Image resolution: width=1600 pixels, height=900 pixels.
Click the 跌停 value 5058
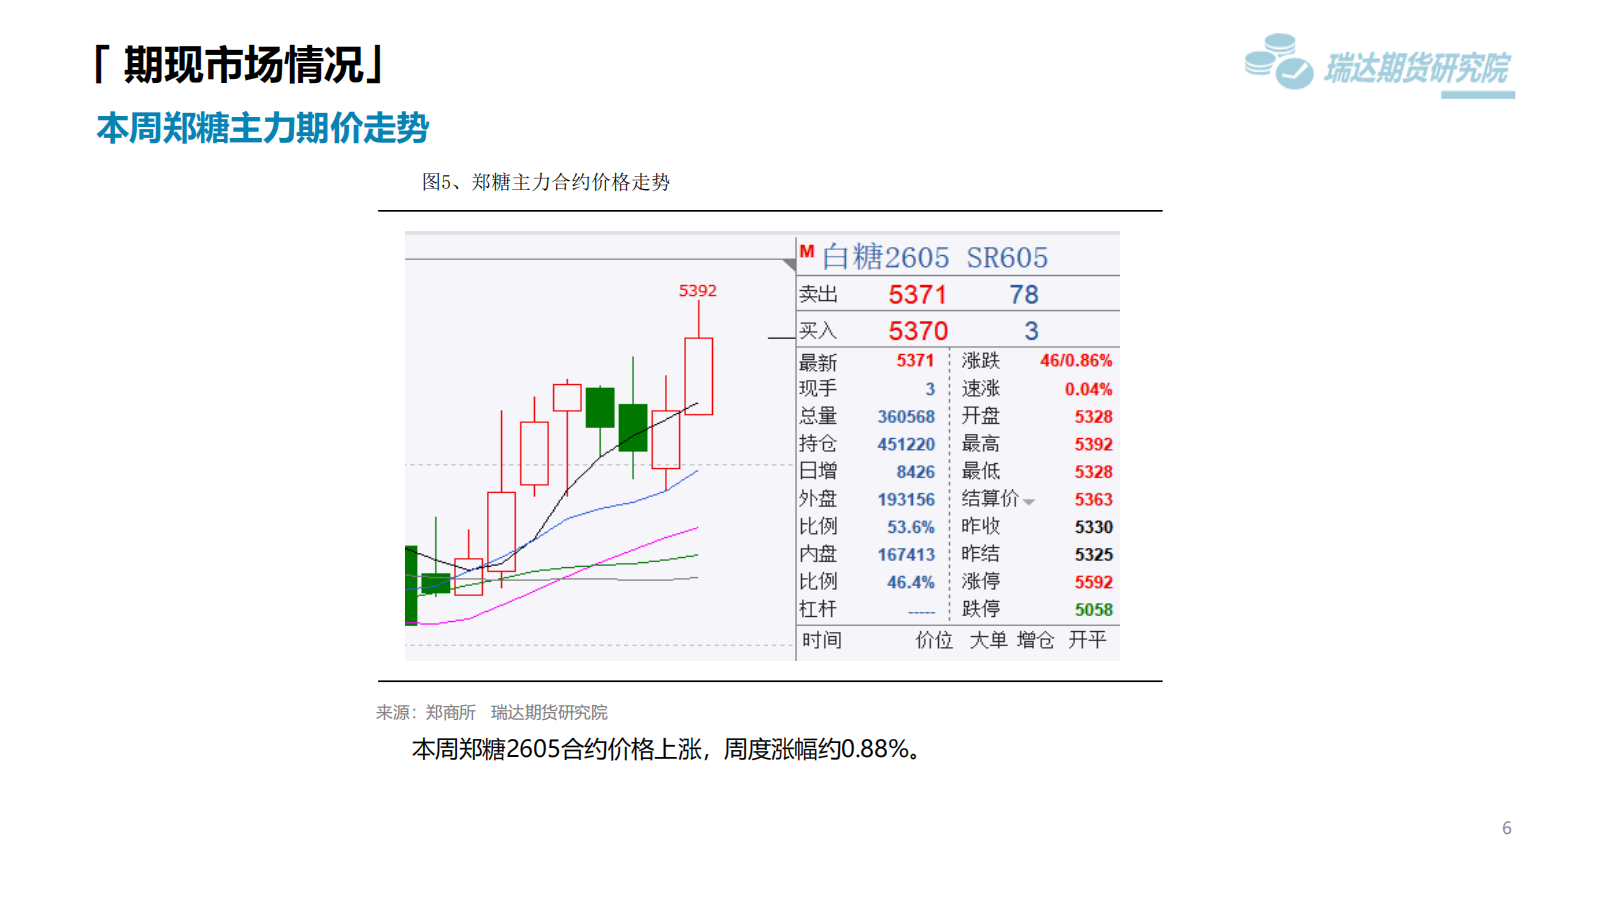coord(1093,610)
